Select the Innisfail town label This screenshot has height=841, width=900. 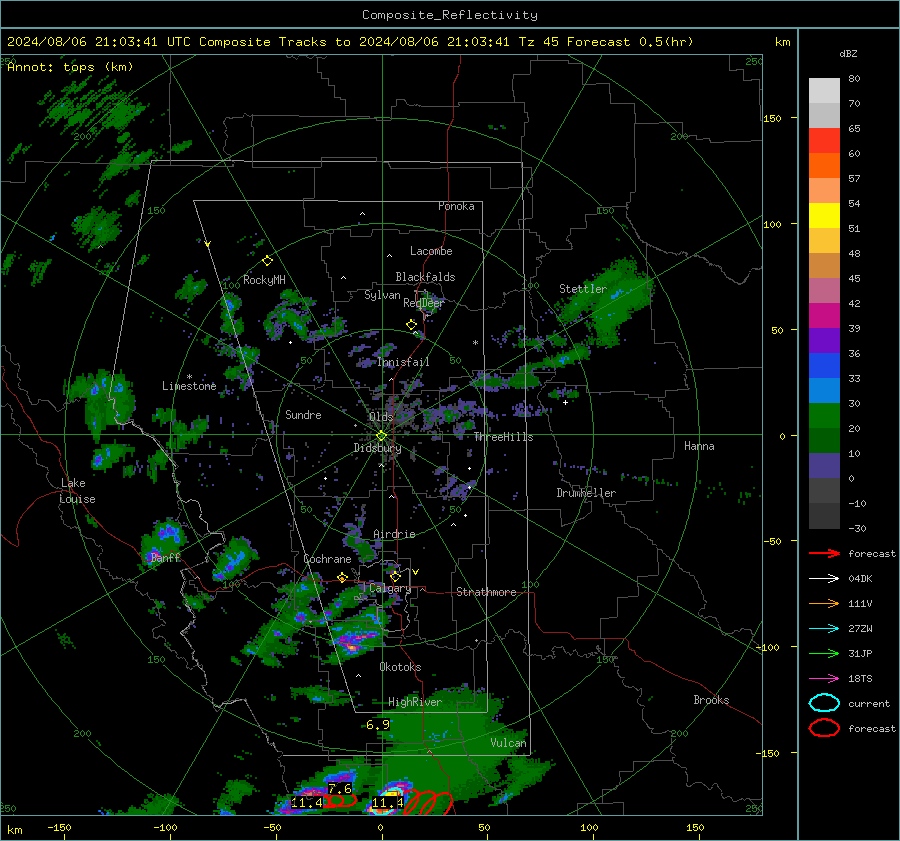pyautogui.click(x=403, y=362)
